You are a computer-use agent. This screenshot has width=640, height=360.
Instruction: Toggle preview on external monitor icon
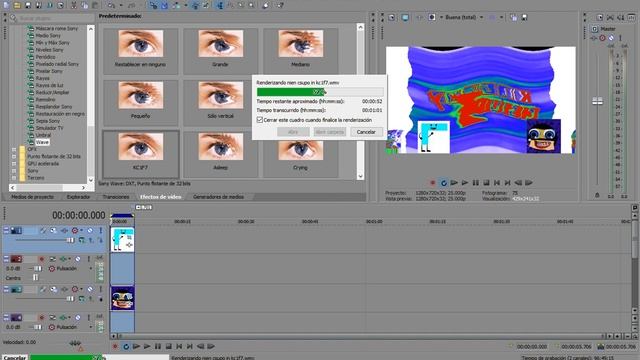(x=405, y=18)
